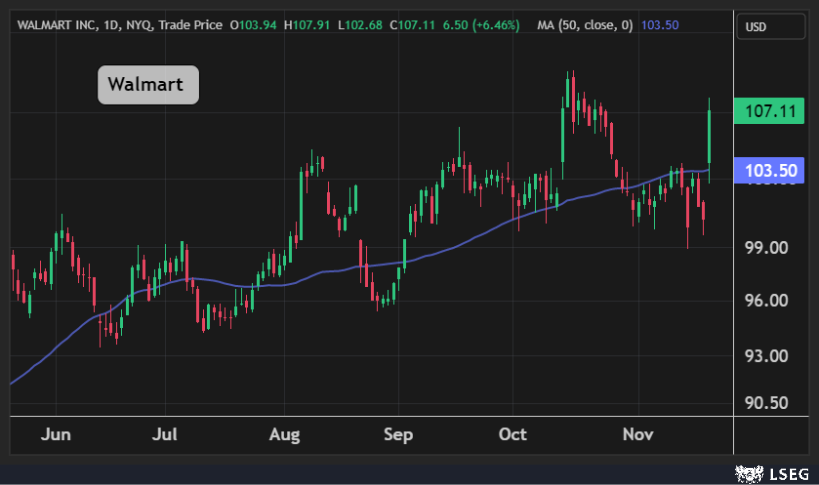The height and width of the screenshot is (485, 819).
Task: Select the Nov label on time axis
Action: click(x=637, y=435)
